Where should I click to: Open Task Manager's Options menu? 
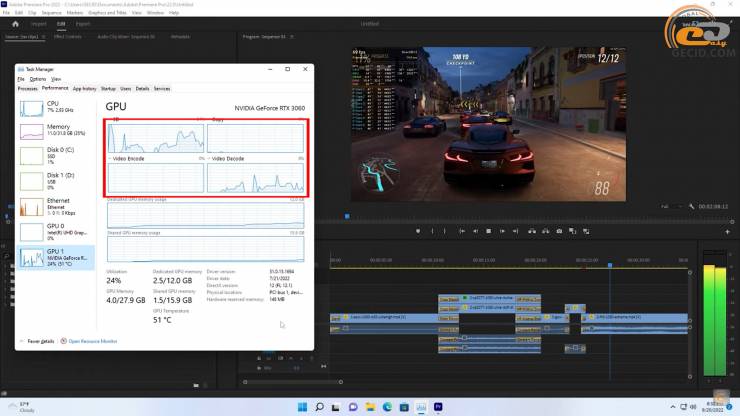pyautogui.click(x=38, y=79)
